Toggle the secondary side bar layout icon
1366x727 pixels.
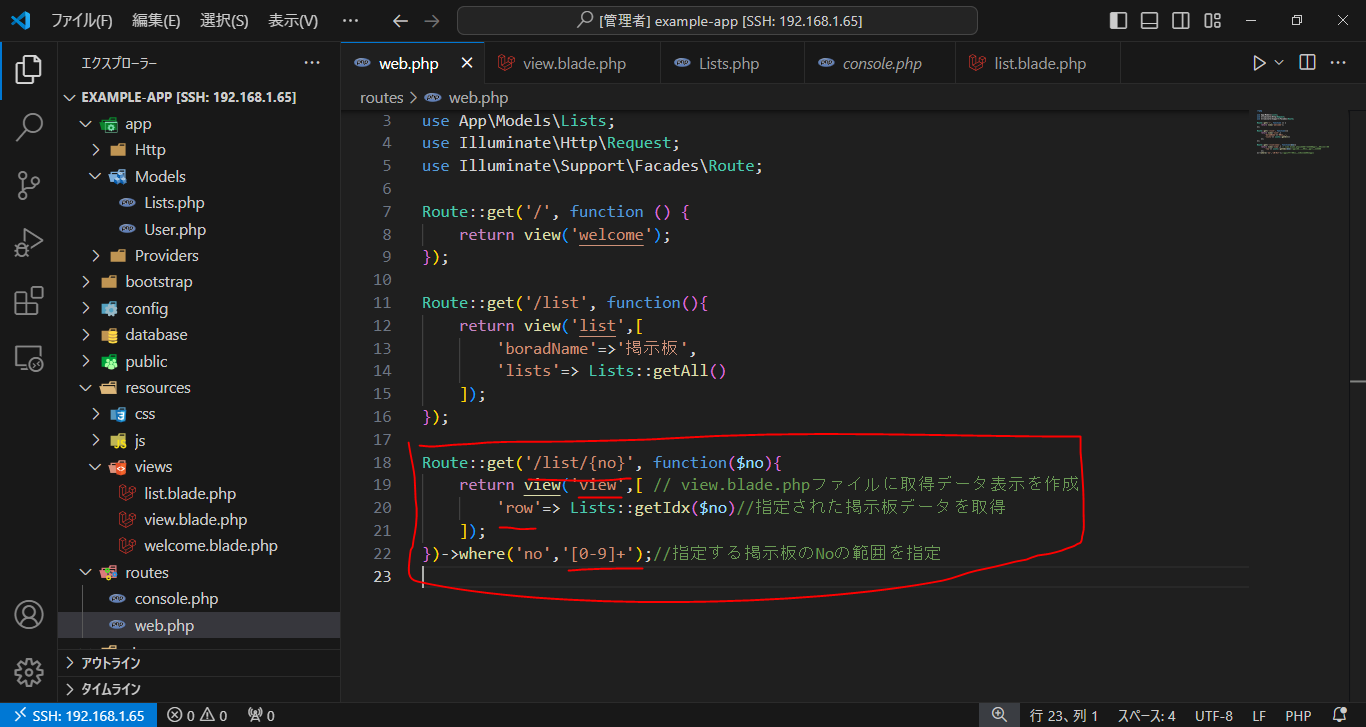1181,21
